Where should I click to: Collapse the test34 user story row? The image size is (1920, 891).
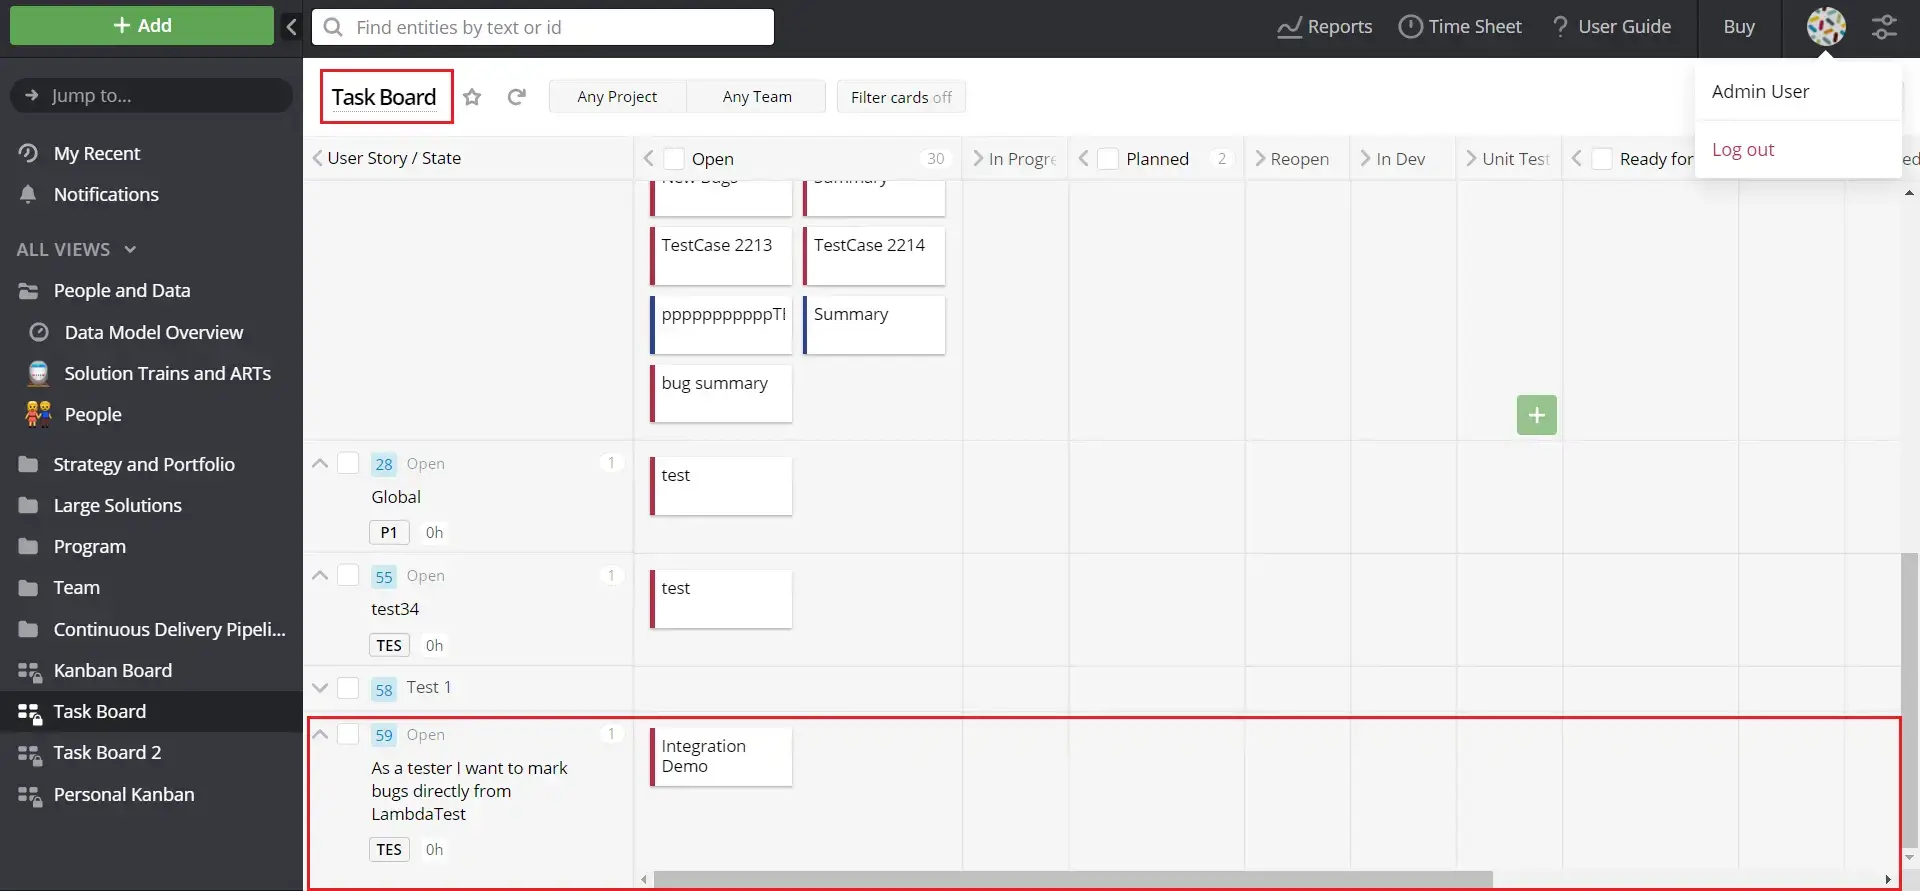click(320, 575)
